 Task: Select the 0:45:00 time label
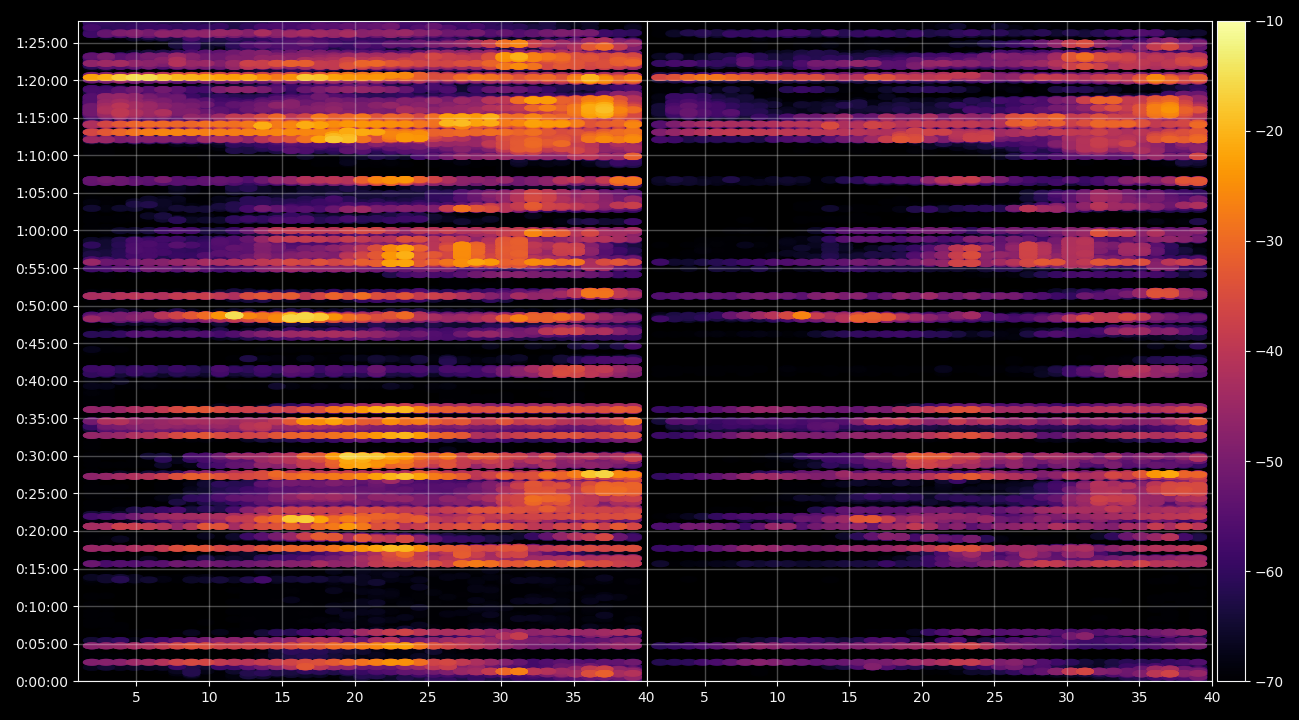tap(42, 343)
